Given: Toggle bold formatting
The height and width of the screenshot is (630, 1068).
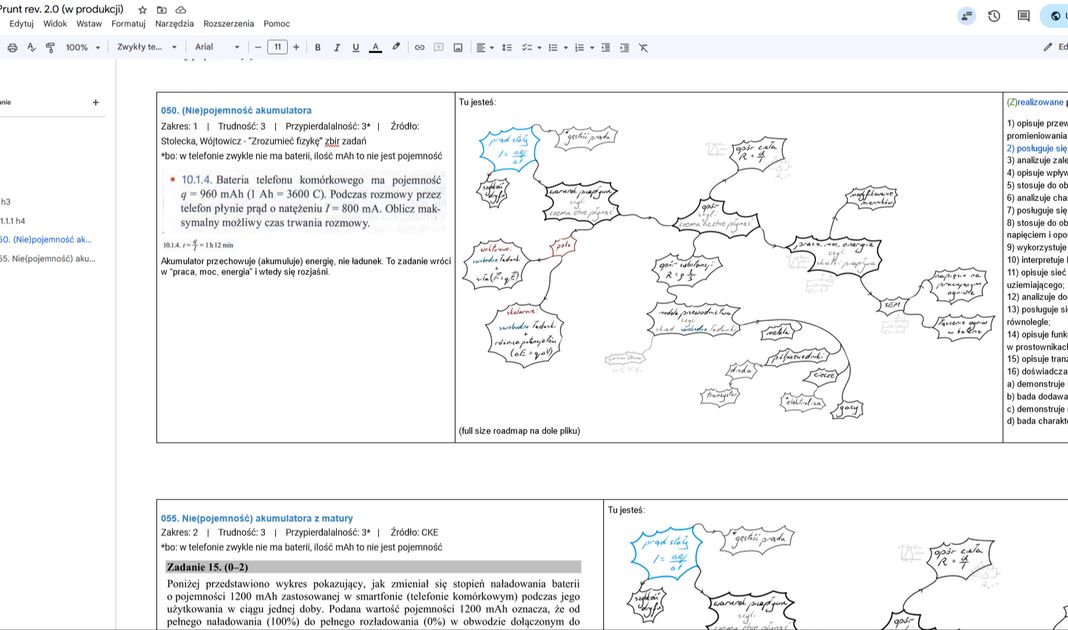Looking at the screenshot, I should point(318,47).
